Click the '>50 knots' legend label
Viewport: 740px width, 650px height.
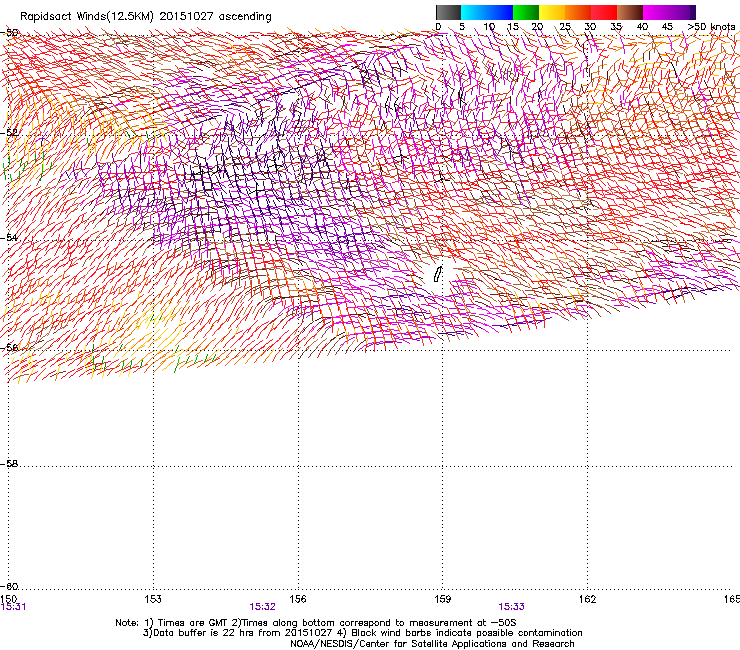tap(711, 27)
